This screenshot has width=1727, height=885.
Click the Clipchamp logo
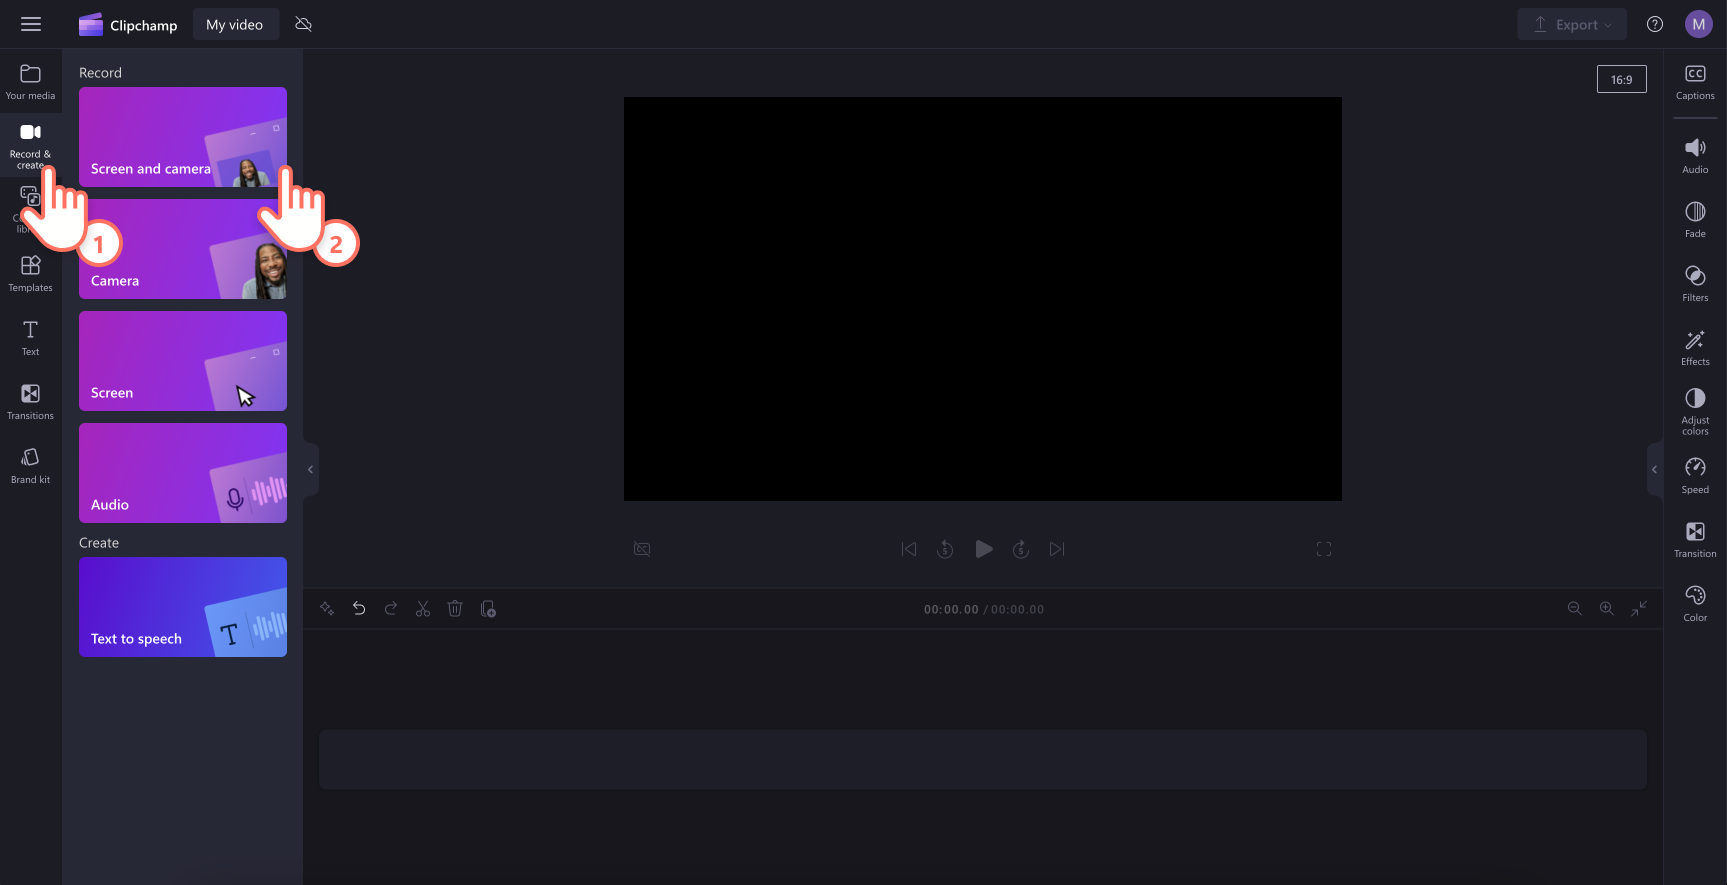click(x=128, y=25)
